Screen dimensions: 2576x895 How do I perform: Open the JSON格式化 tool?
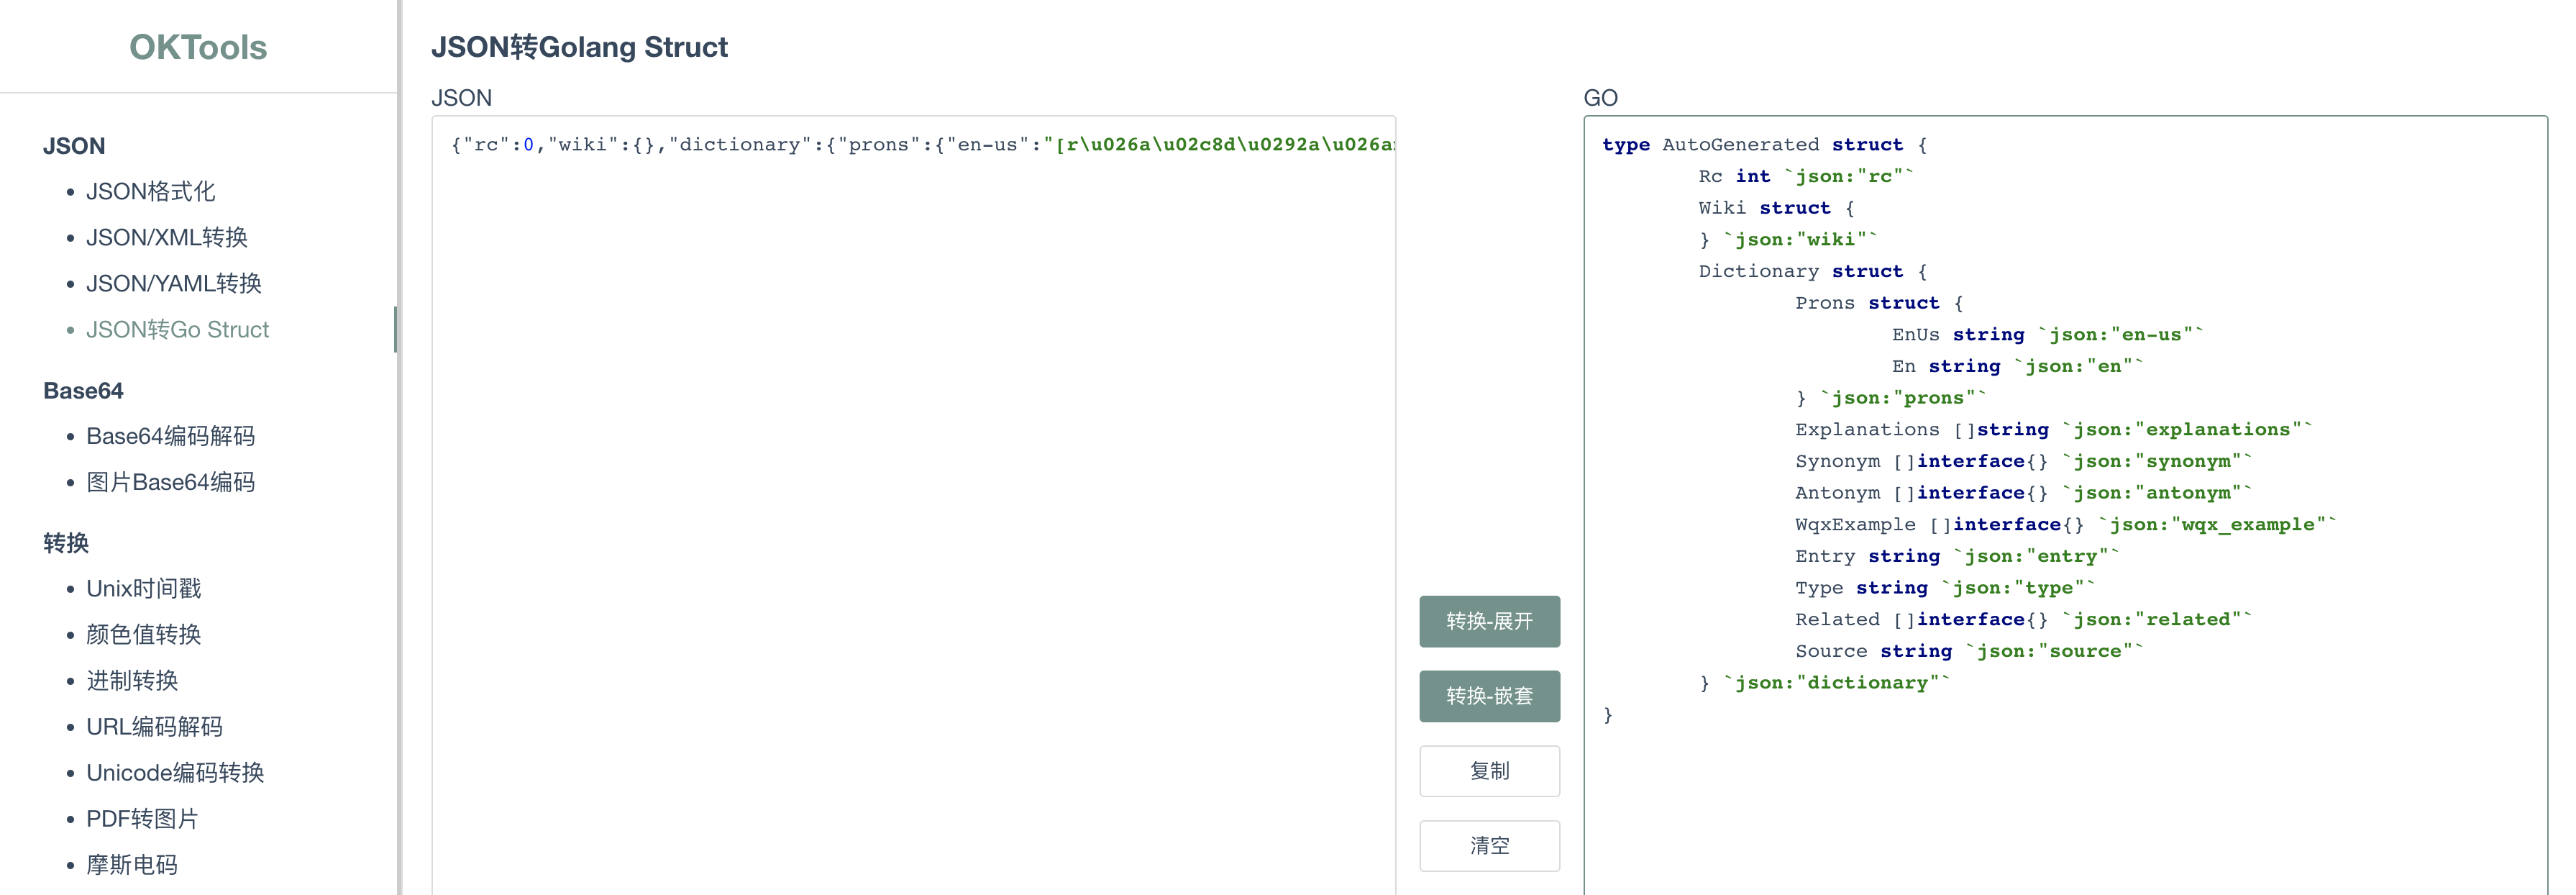(x=150, y=191)
